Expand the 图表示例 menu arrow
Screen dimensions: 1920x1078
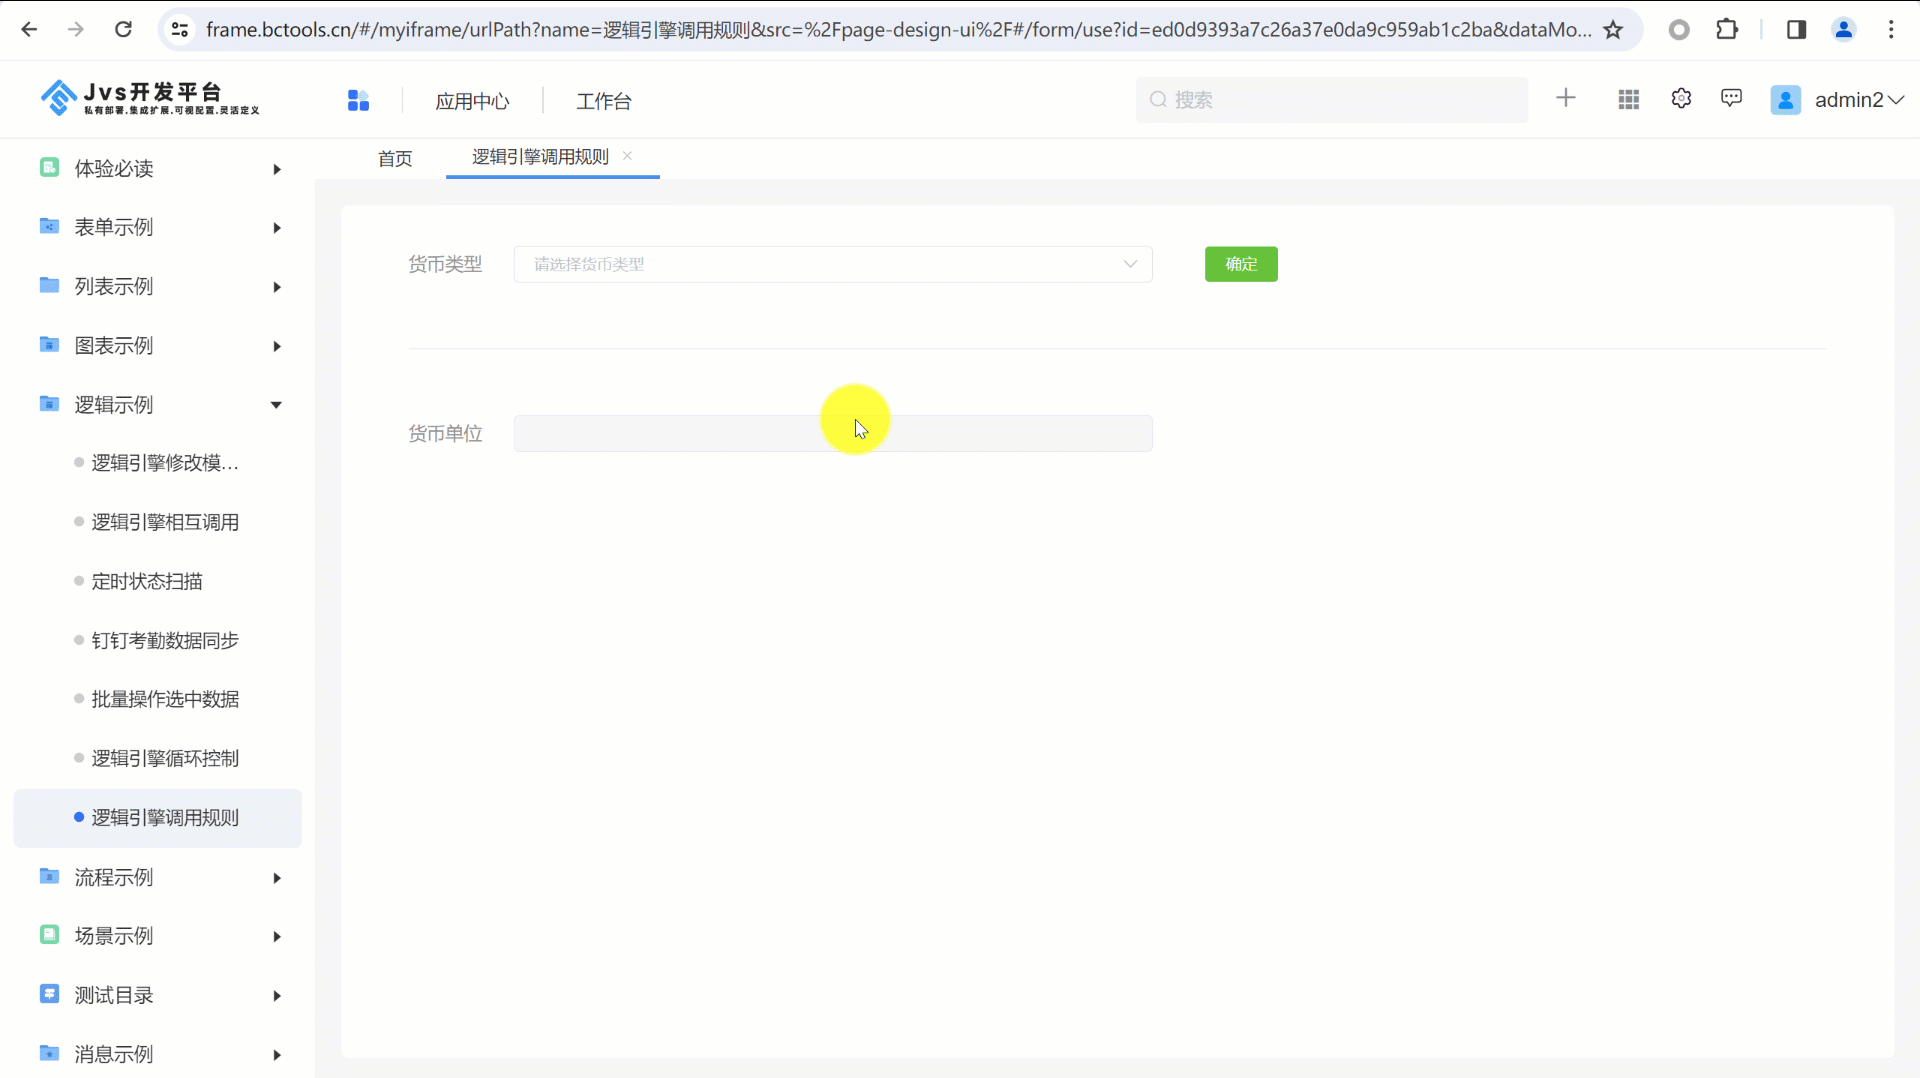(x=277, y=346)
